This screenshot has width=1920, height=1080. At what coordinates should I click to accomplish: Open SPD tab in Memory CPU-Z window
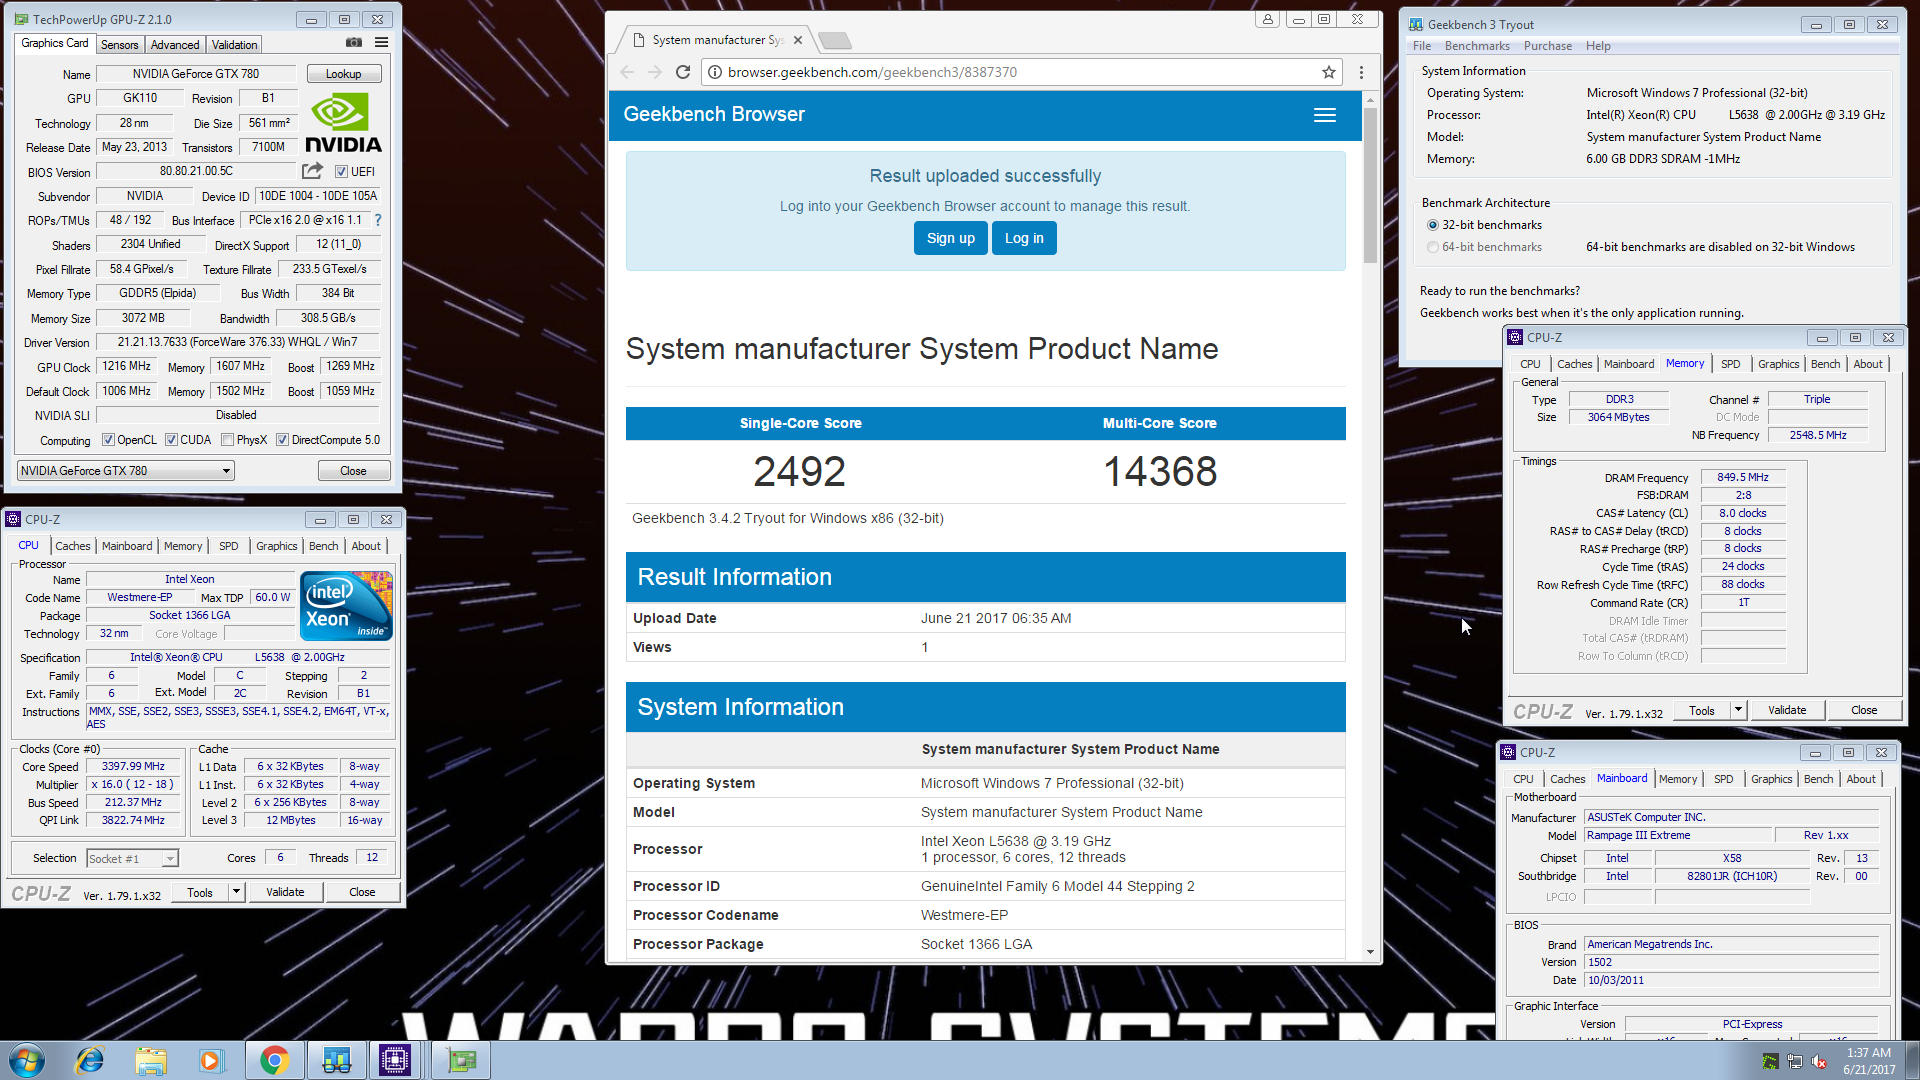click(x=1731, y=364)
